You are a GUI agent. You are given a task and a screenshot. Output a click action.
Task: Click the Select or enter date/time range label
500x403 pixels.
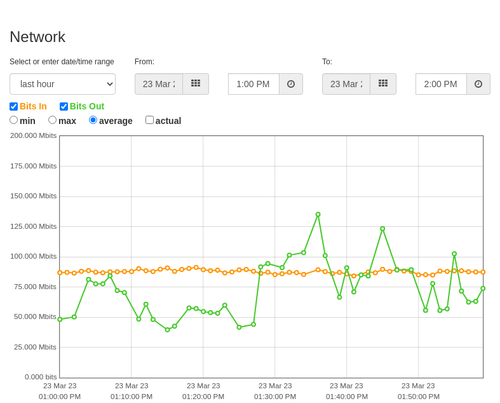pyautogui.click(x=62, y=62)
